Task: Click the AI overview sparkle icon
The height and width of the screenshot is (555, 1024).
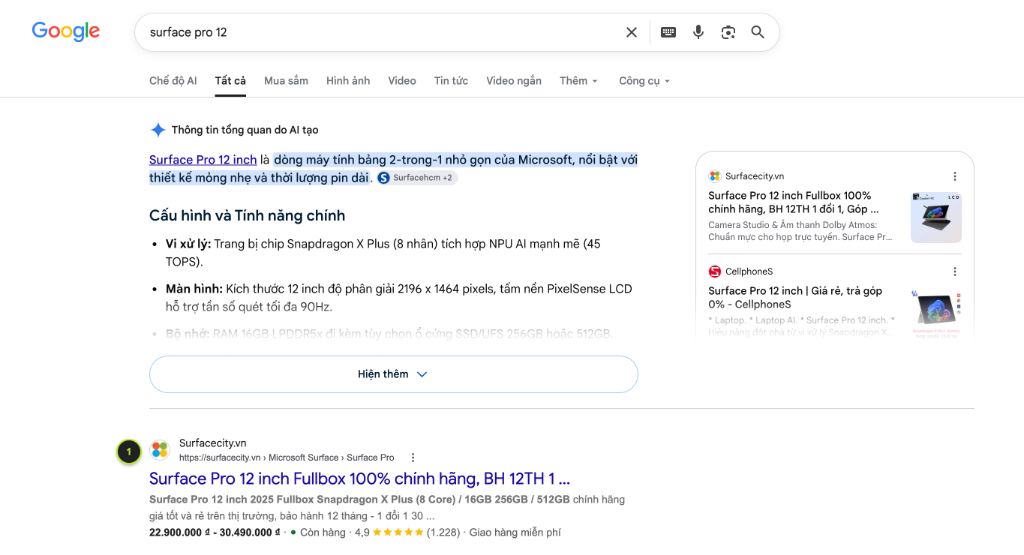Action: [x=157, y=129]
